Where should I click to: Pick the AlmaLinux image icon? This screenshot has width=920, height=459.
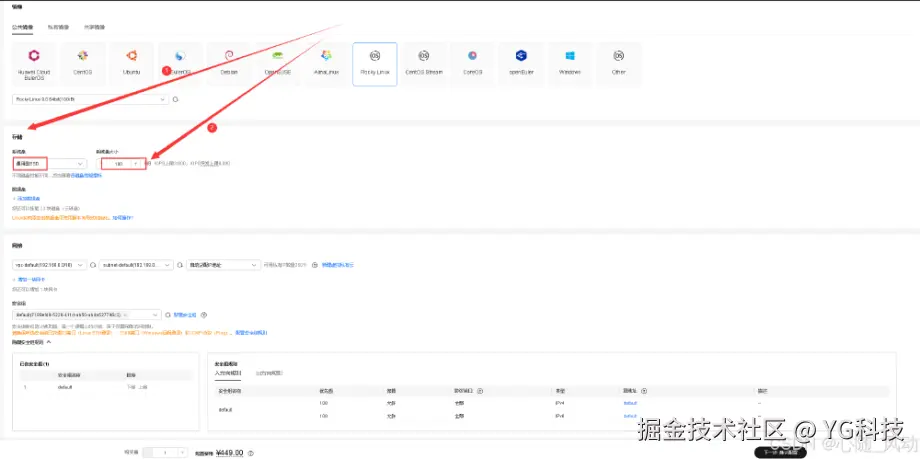[326, 56]
